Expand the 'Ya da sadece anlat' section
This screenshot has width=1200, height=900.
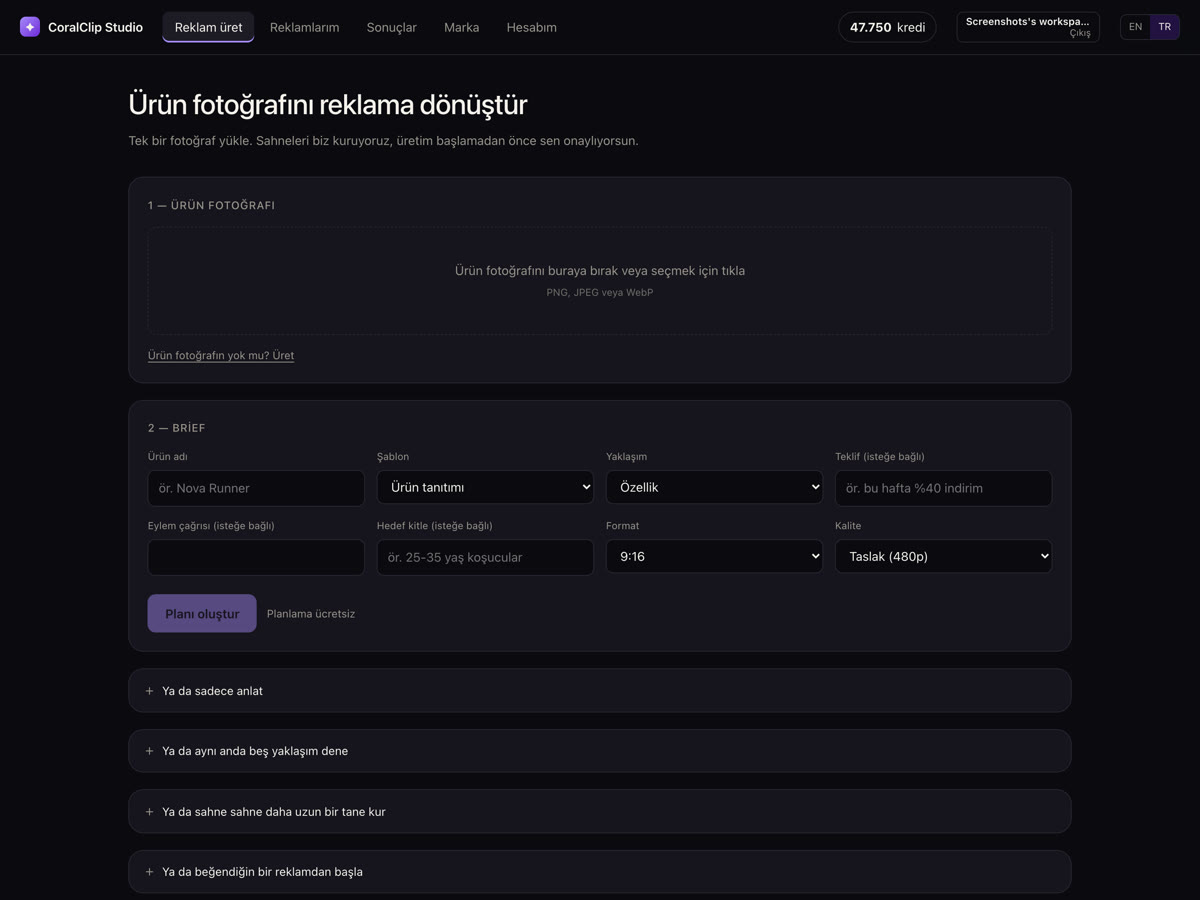click(x=600, y=691)
